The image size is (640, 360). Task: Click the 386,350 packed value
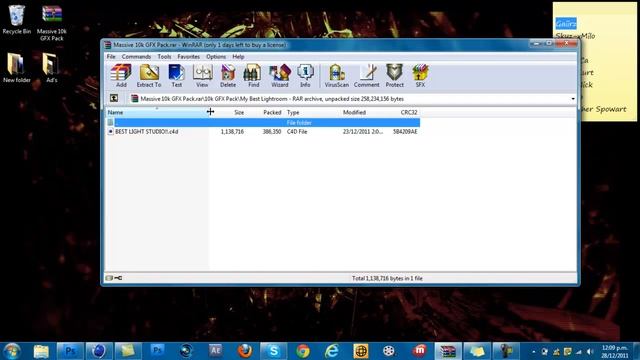(272, 132)
